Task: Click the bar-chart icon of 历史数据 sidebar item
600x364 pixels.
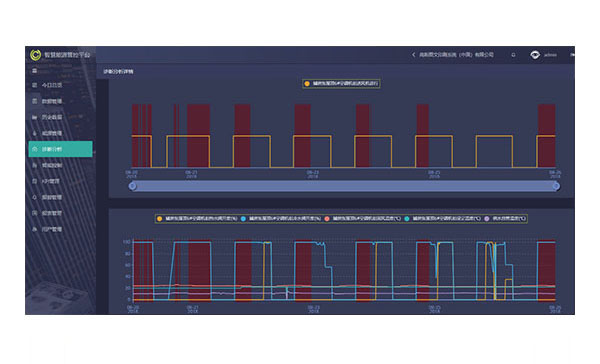Action: point(34,117)
